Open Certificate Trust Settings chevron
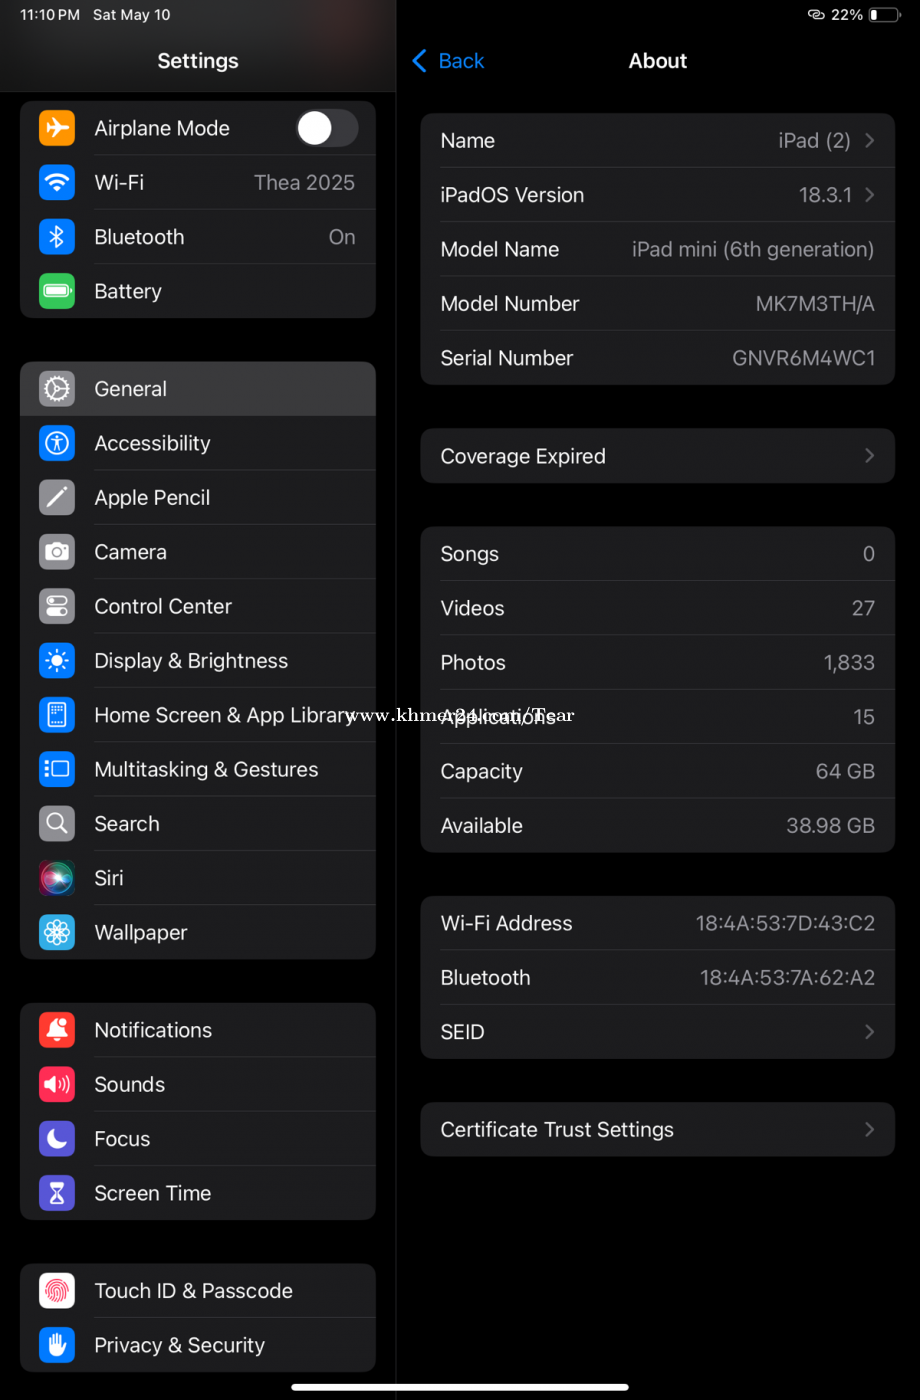This screenshot has width=920, height=1400. (x=869, y=1130)
